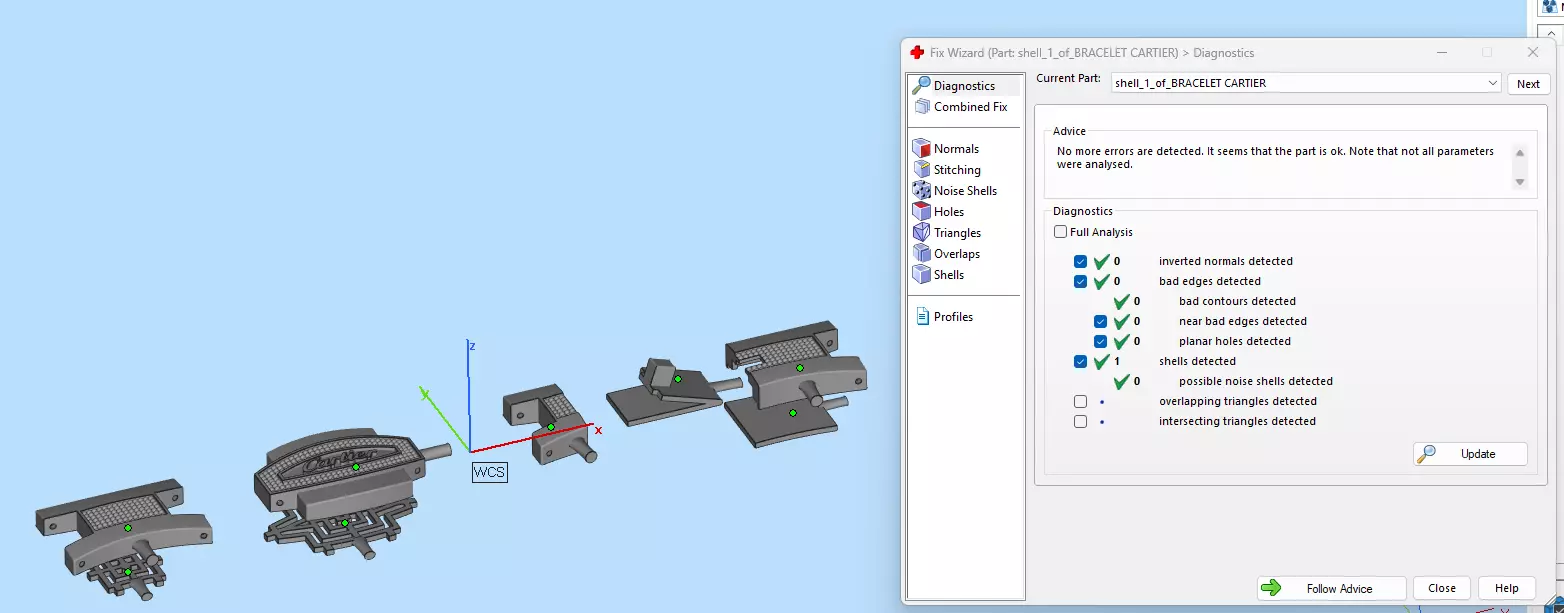Open the Profiles page
Viewport: 1564px width, 613px height.
944,317
